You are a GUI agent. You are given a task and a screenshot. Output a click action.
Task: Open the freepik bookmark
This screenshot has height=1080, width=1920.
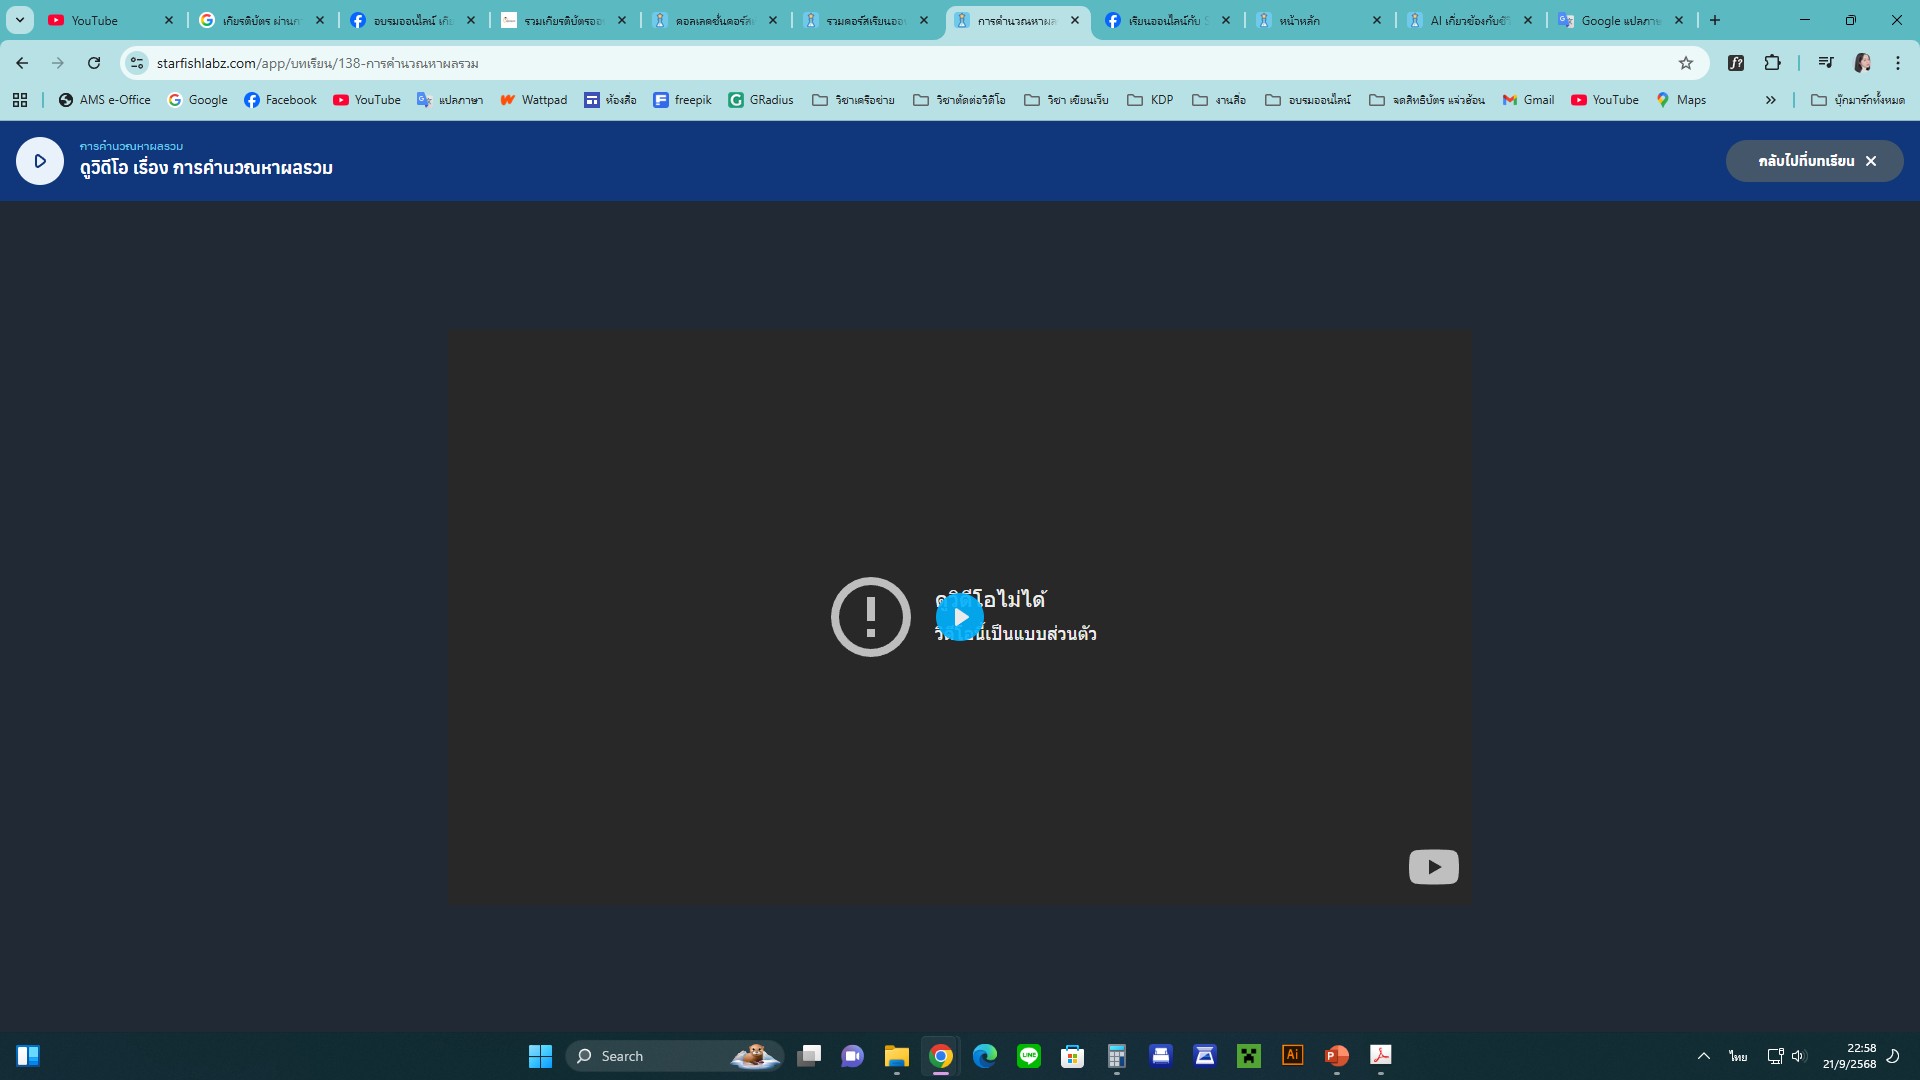(682, 100)
